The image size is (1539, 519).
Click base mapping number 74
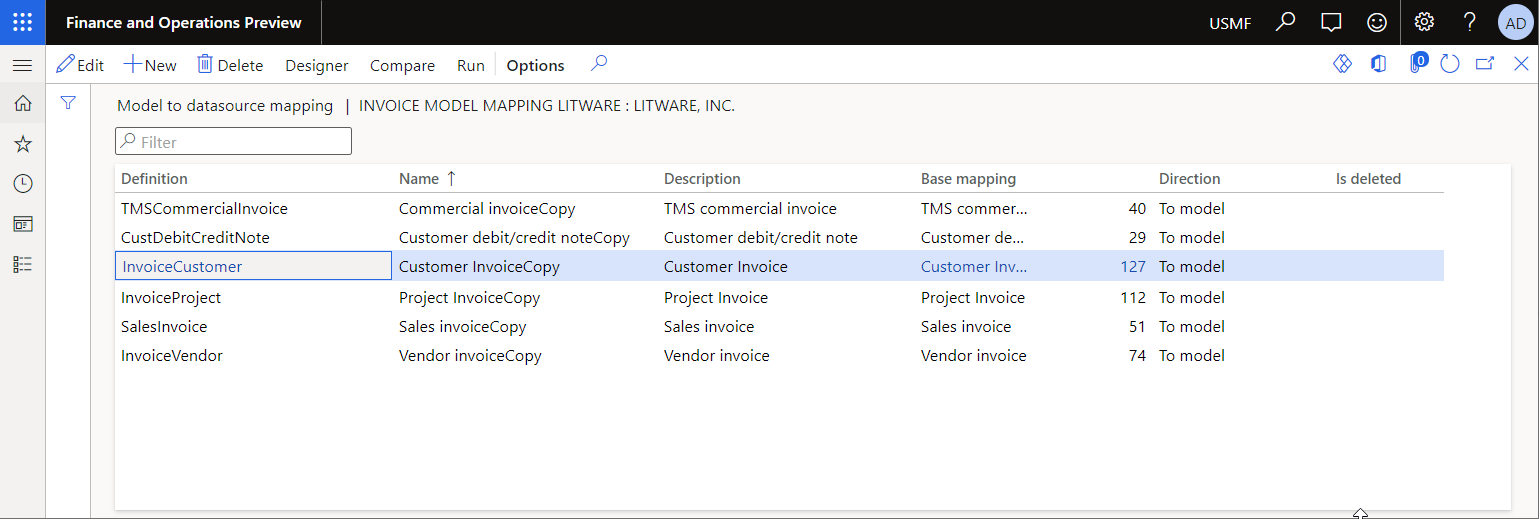[x=1137, y=356]
